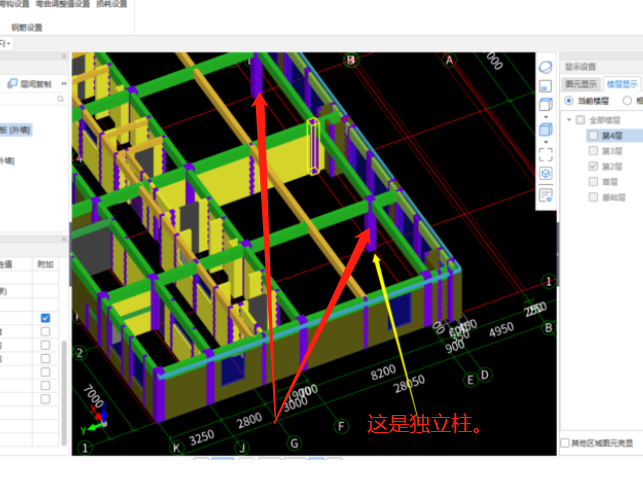Click the dashed-frame zoom extents icon
Viewport: 643px width, 482px height.
[x=546, y=154]
